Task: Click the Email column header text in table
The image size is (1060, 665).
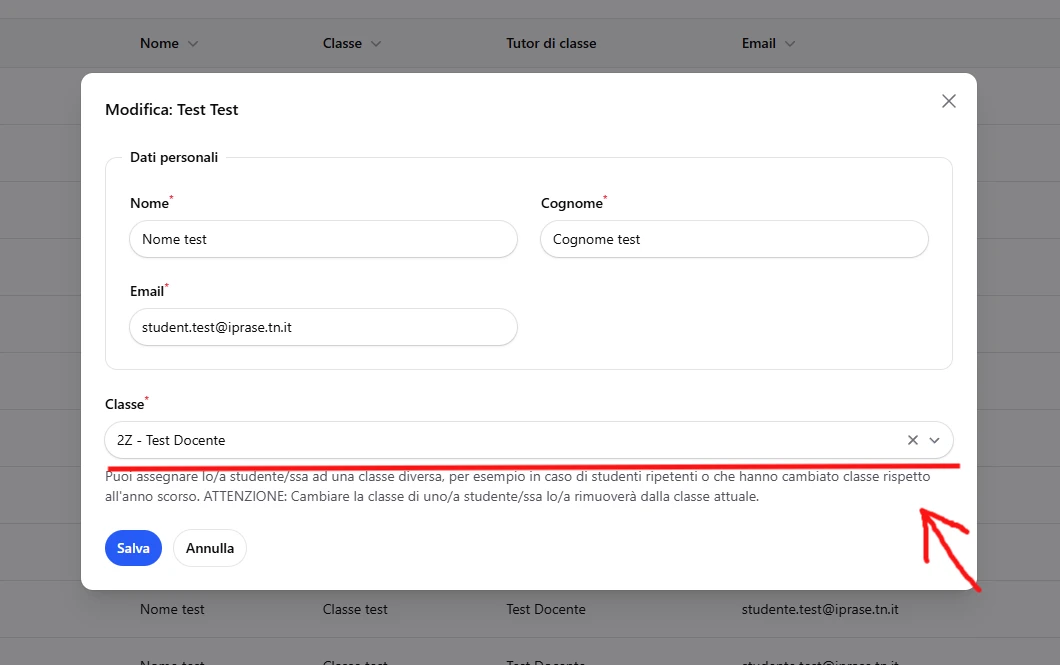Action: click(758, 44)
